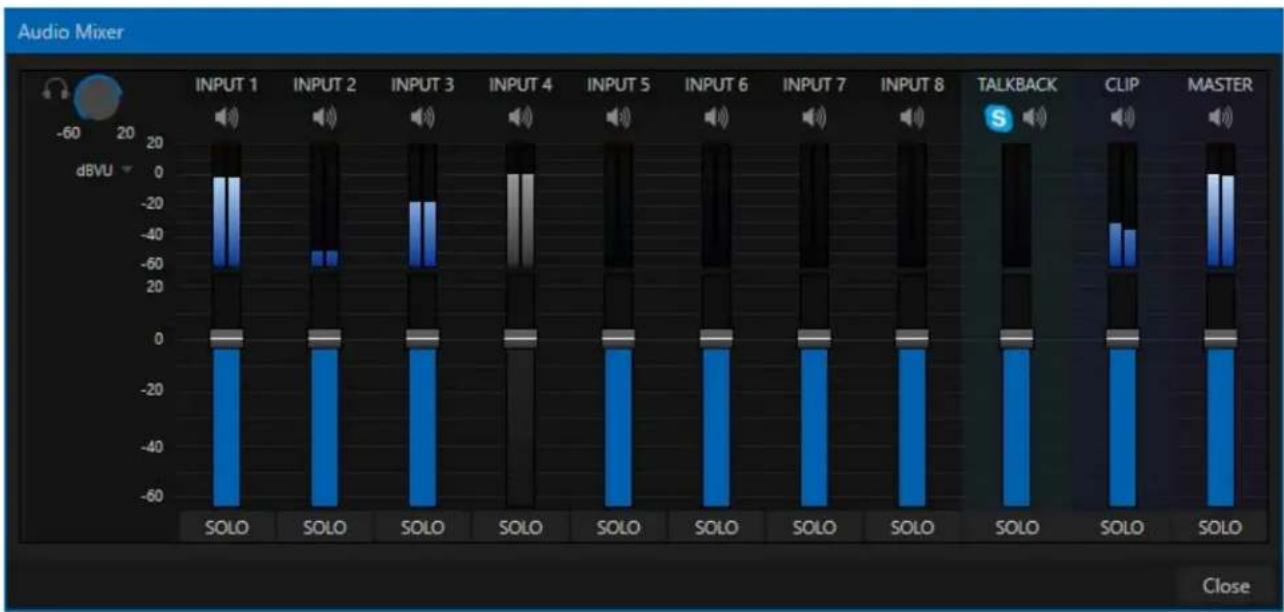This screenshot has width=1284, height=612.
Task: Solo INPUT 3
Action: click(x=422, y=527)
